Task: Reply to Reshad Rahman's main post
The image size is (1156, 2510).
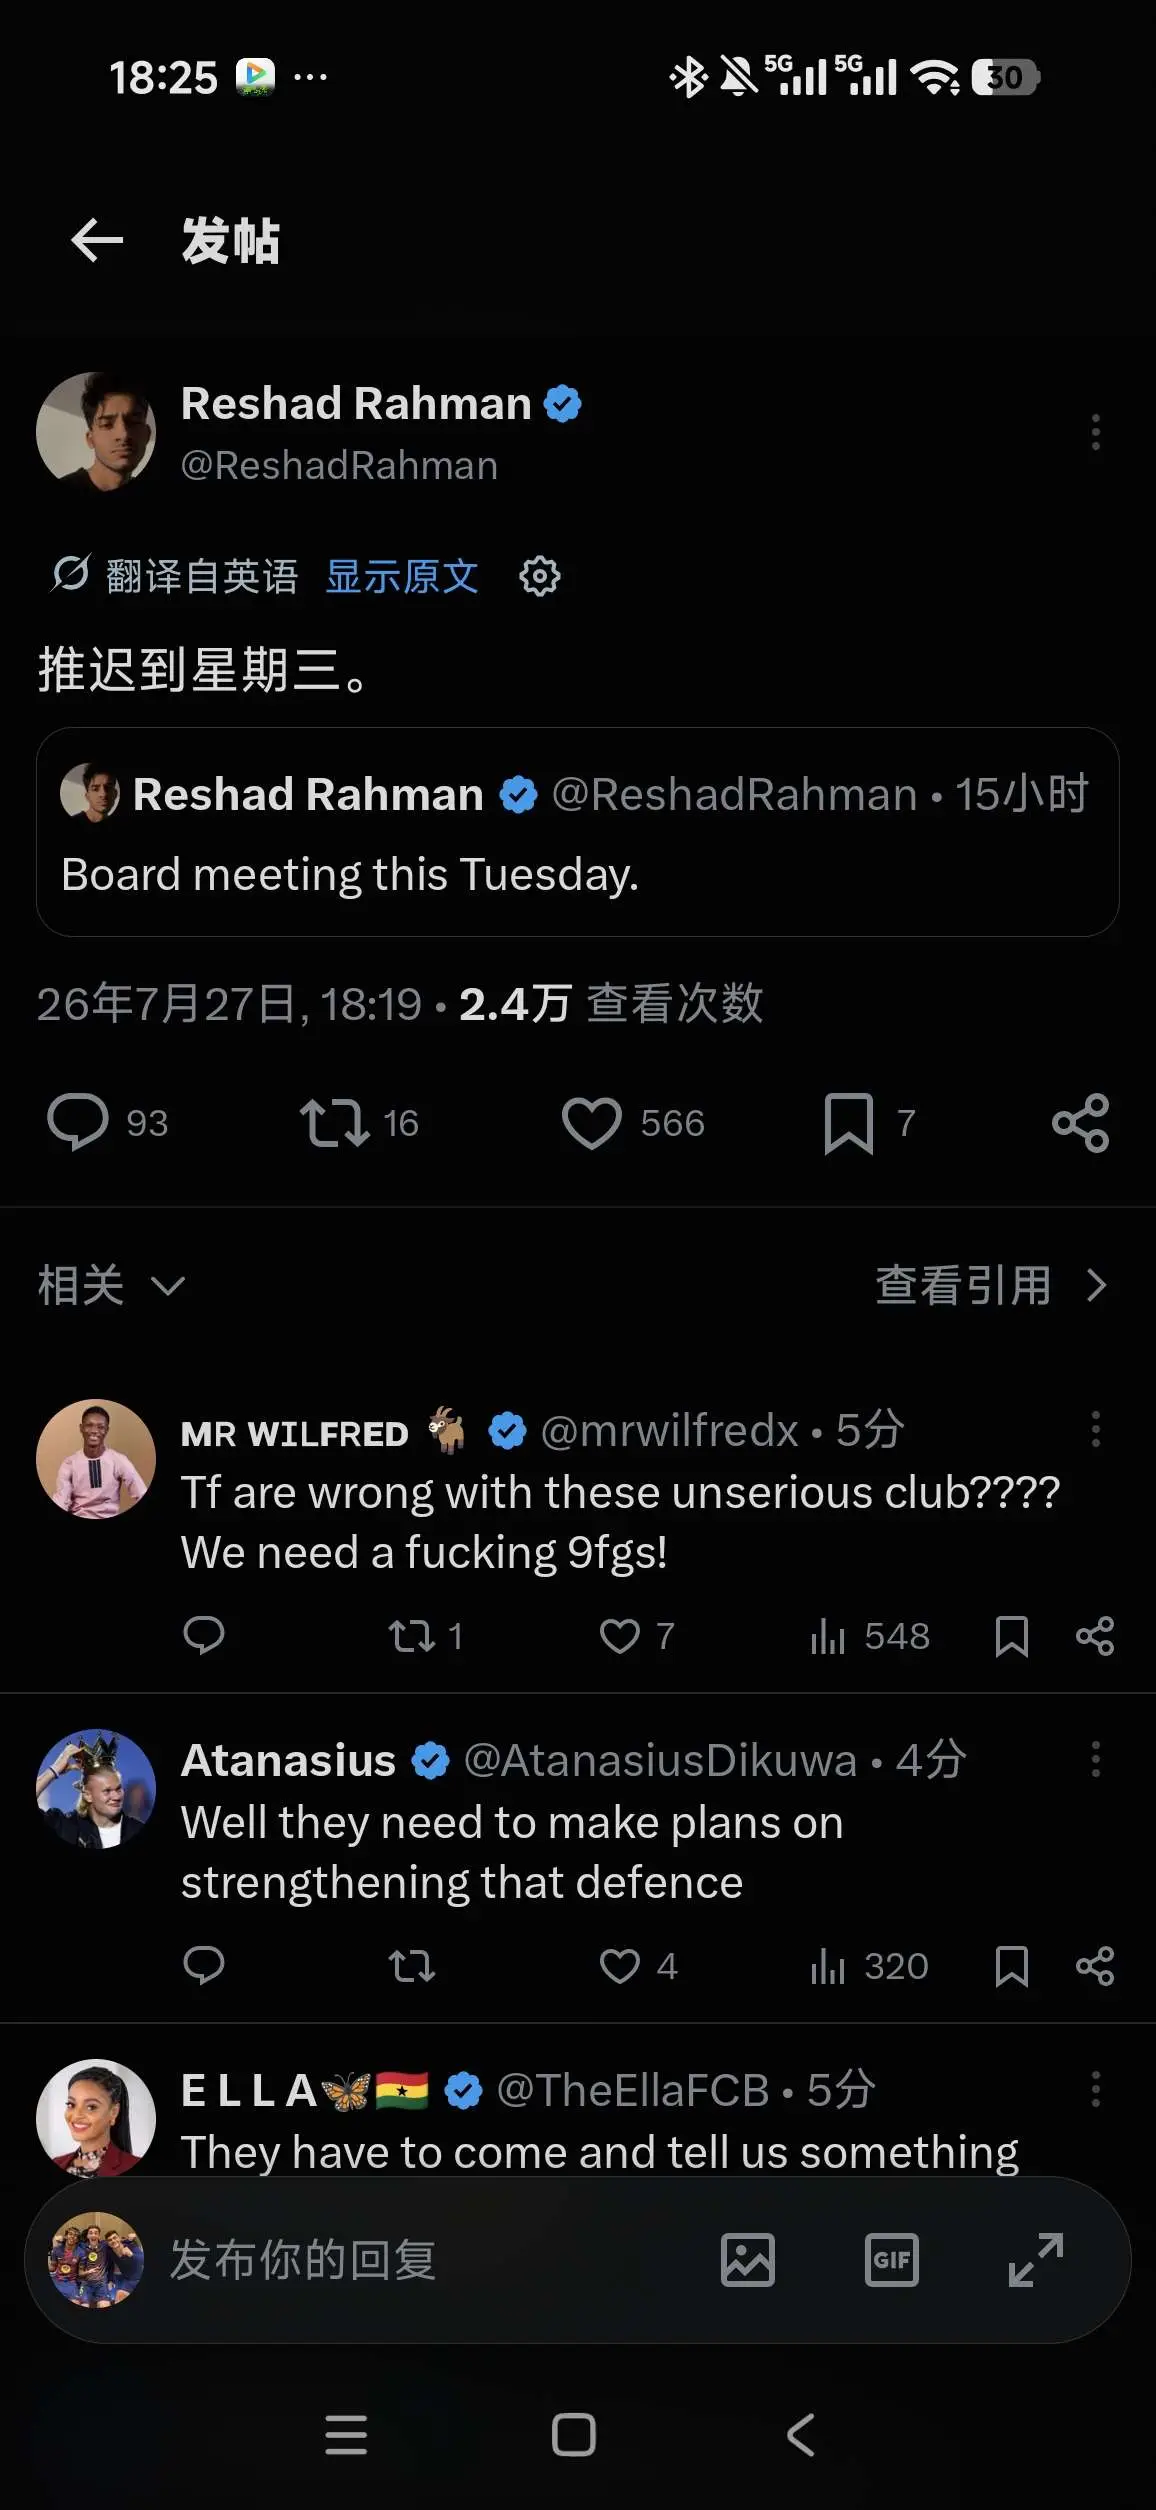Action: [77, 1123]
